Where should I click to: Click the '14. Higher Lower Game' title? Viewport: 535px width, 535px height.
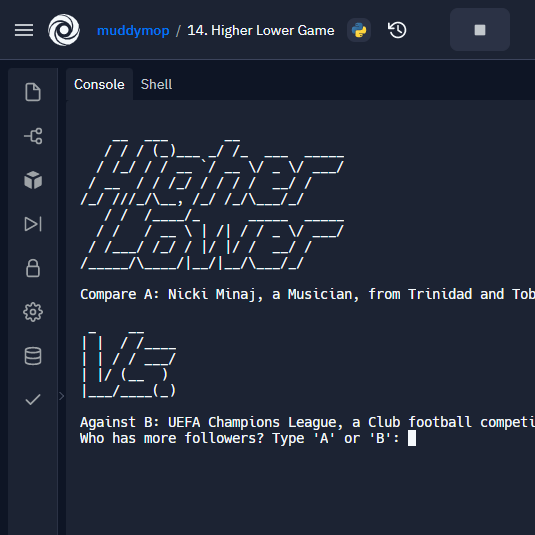point(261,30)
